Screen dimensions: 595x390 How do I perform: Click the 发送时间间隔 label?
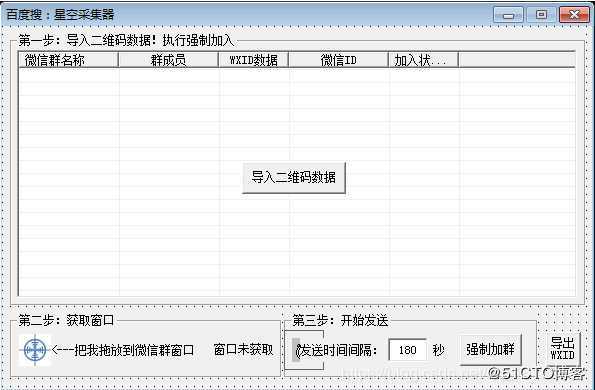click(337, 350)
